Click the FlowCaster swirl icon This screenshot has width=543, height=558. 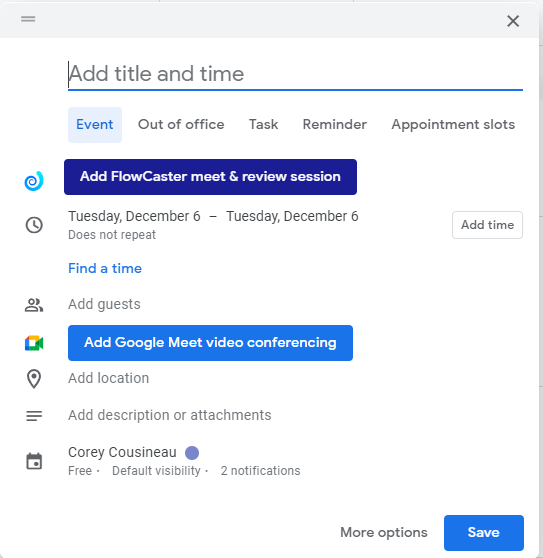(34, 181)
